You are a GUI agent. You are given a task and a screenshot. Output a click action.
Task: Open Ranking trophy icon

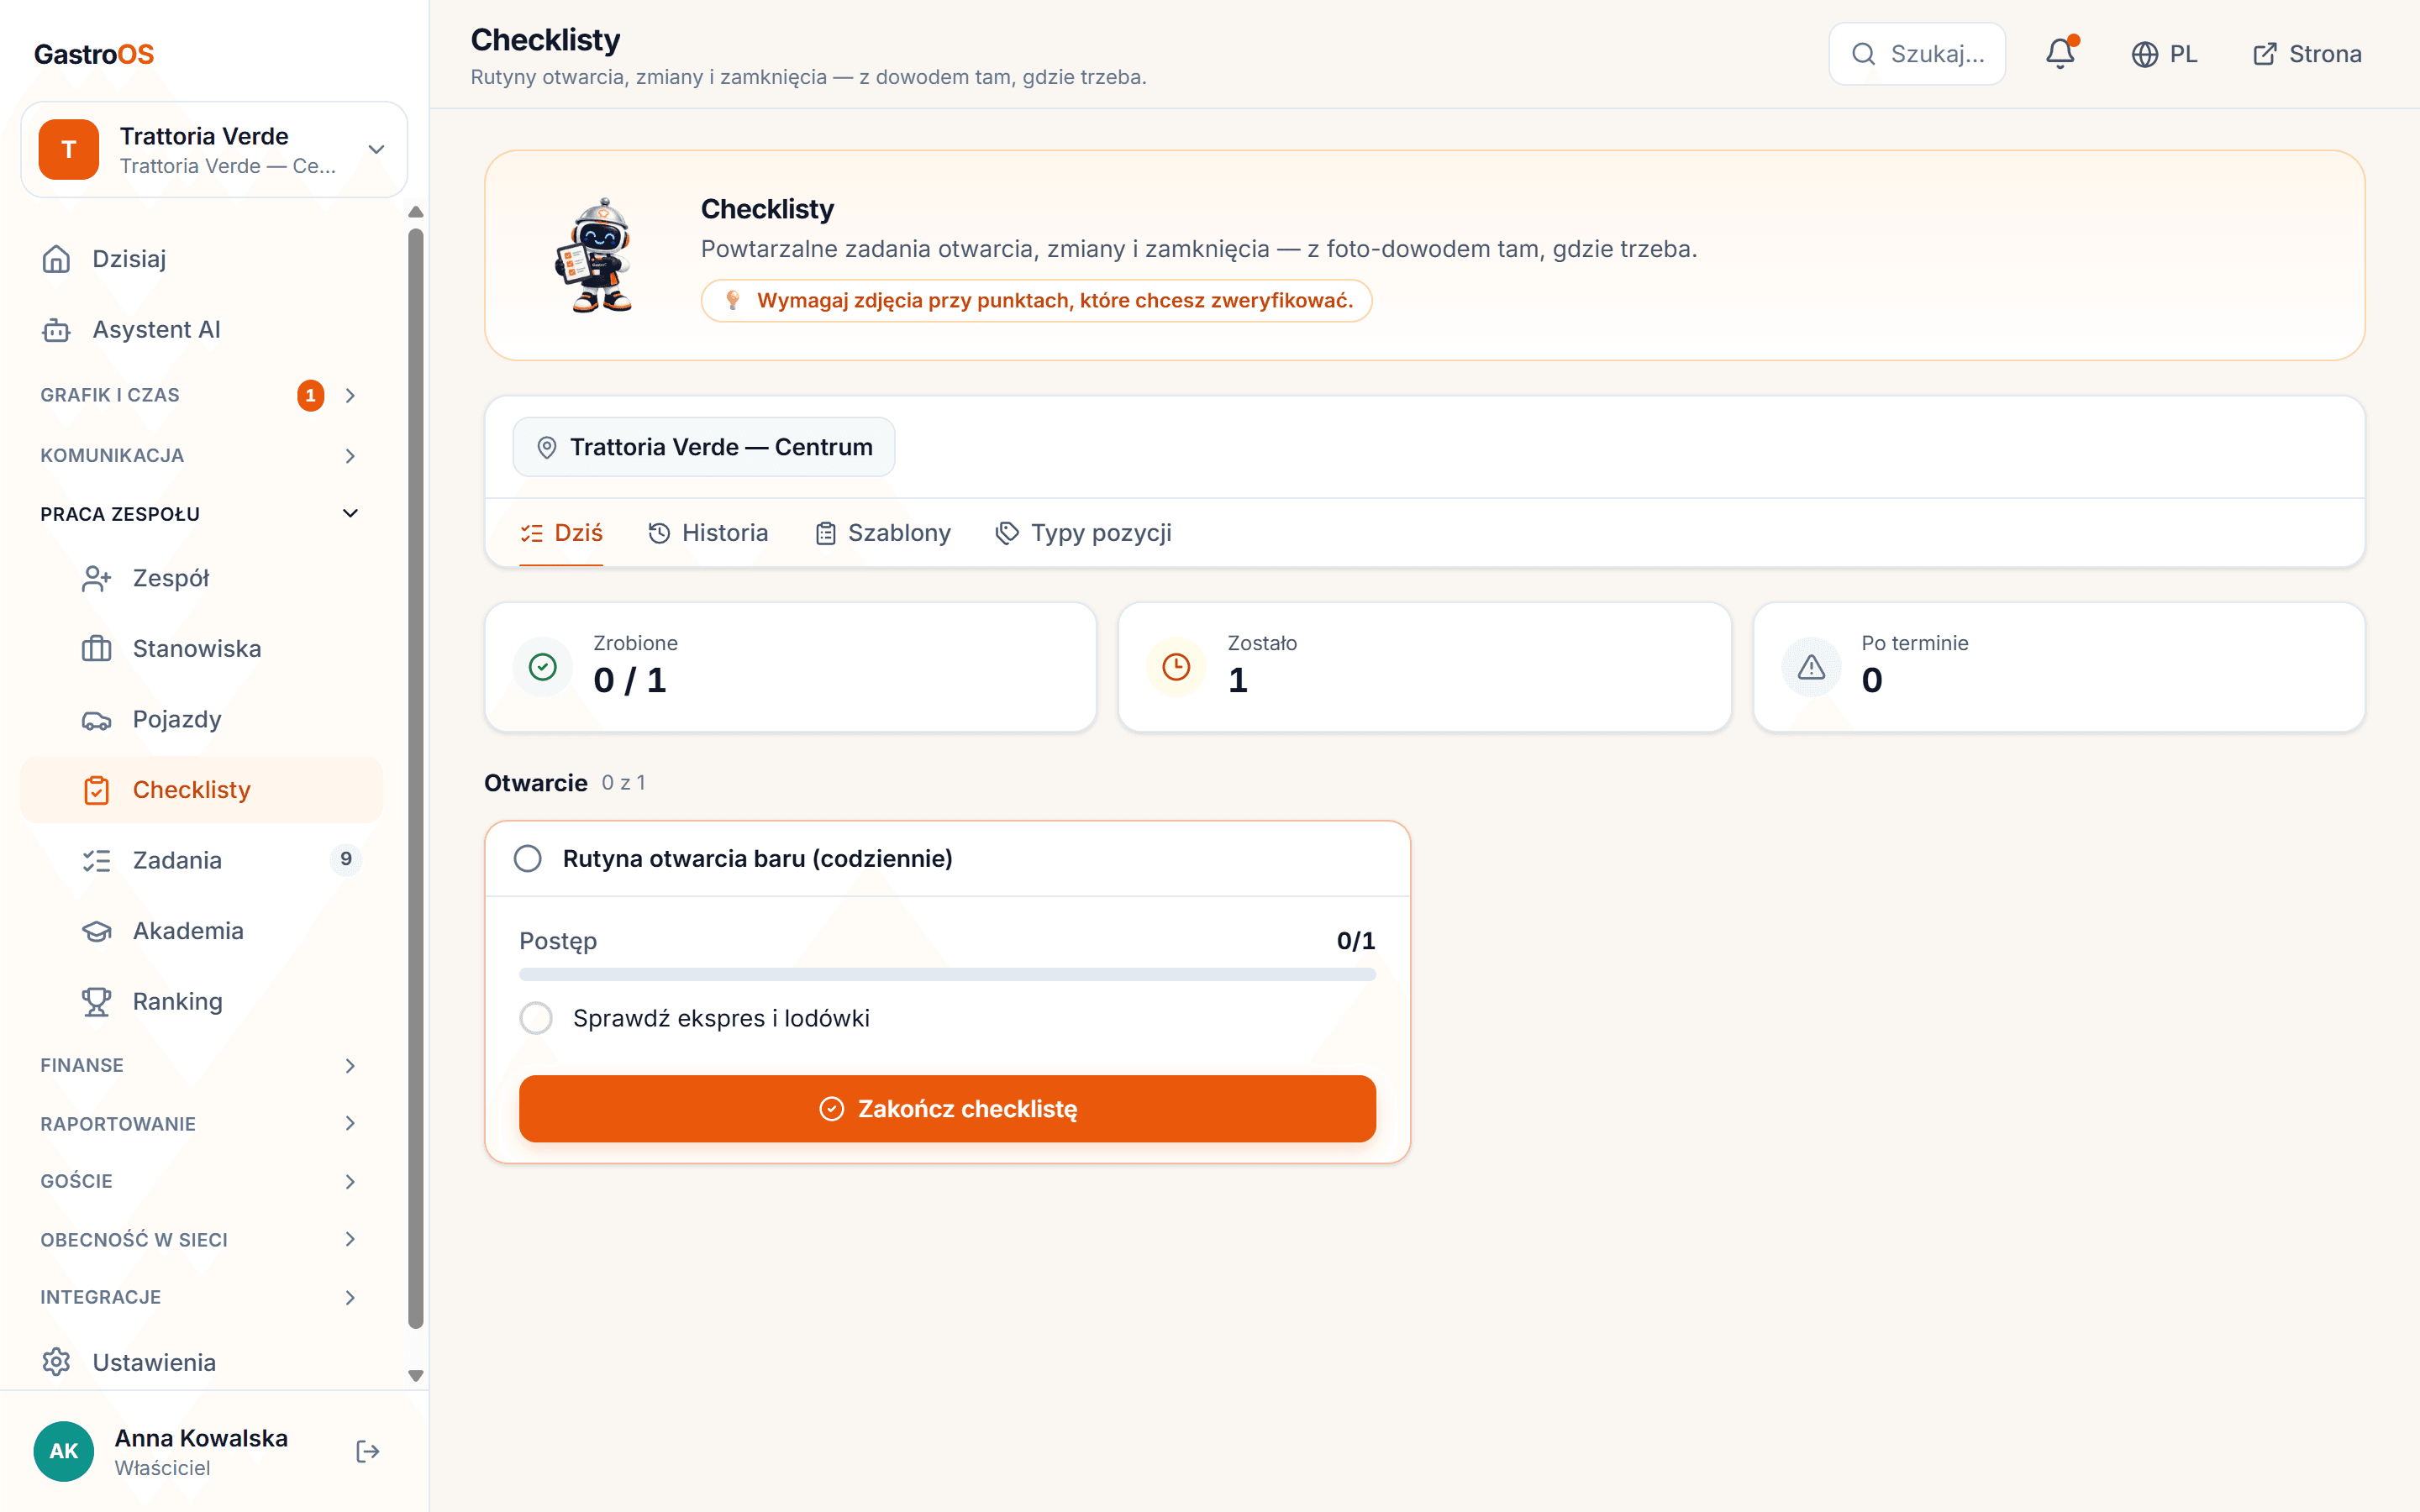coord(96,1002)
